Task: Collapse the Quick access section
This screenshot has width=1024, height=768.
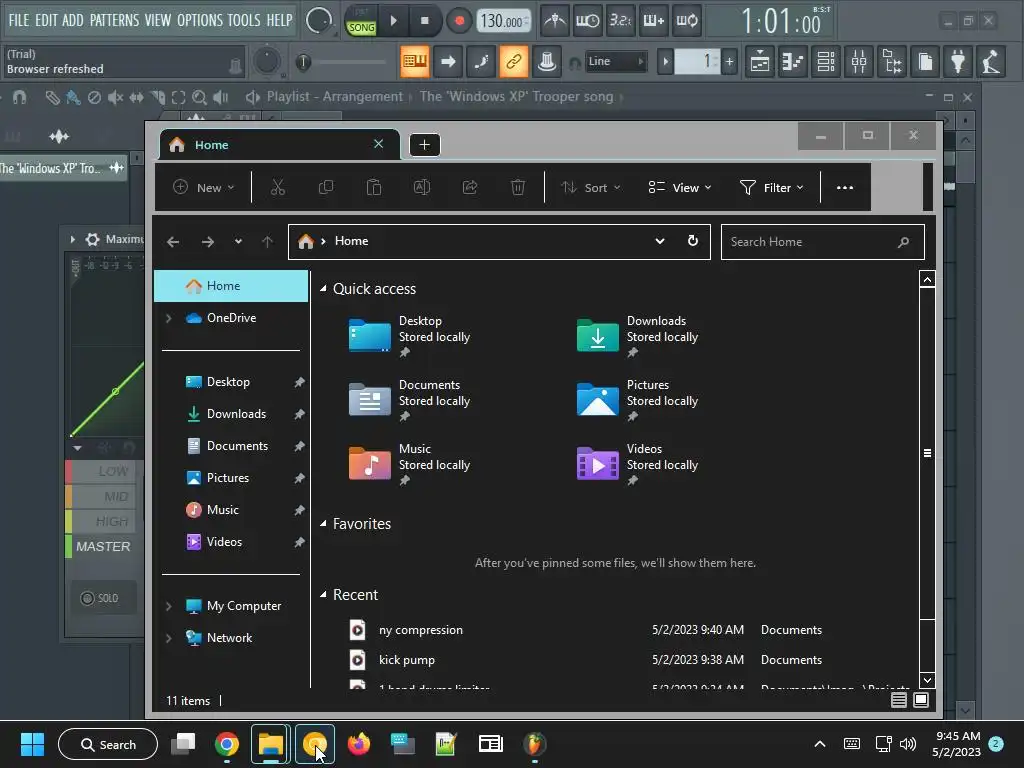Action: tap(323, 289)
